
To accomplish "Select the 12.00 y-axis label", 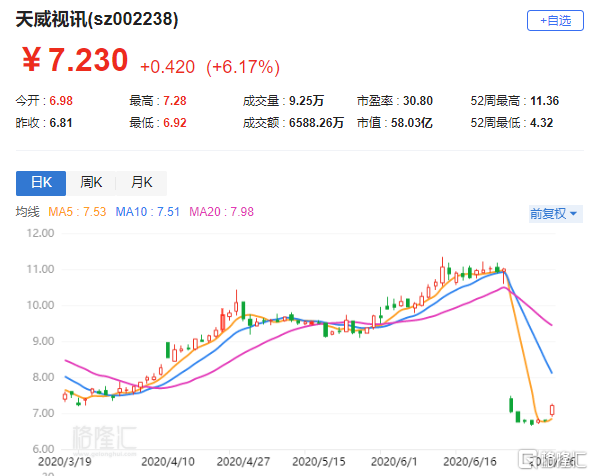I will tap(40, 233).
